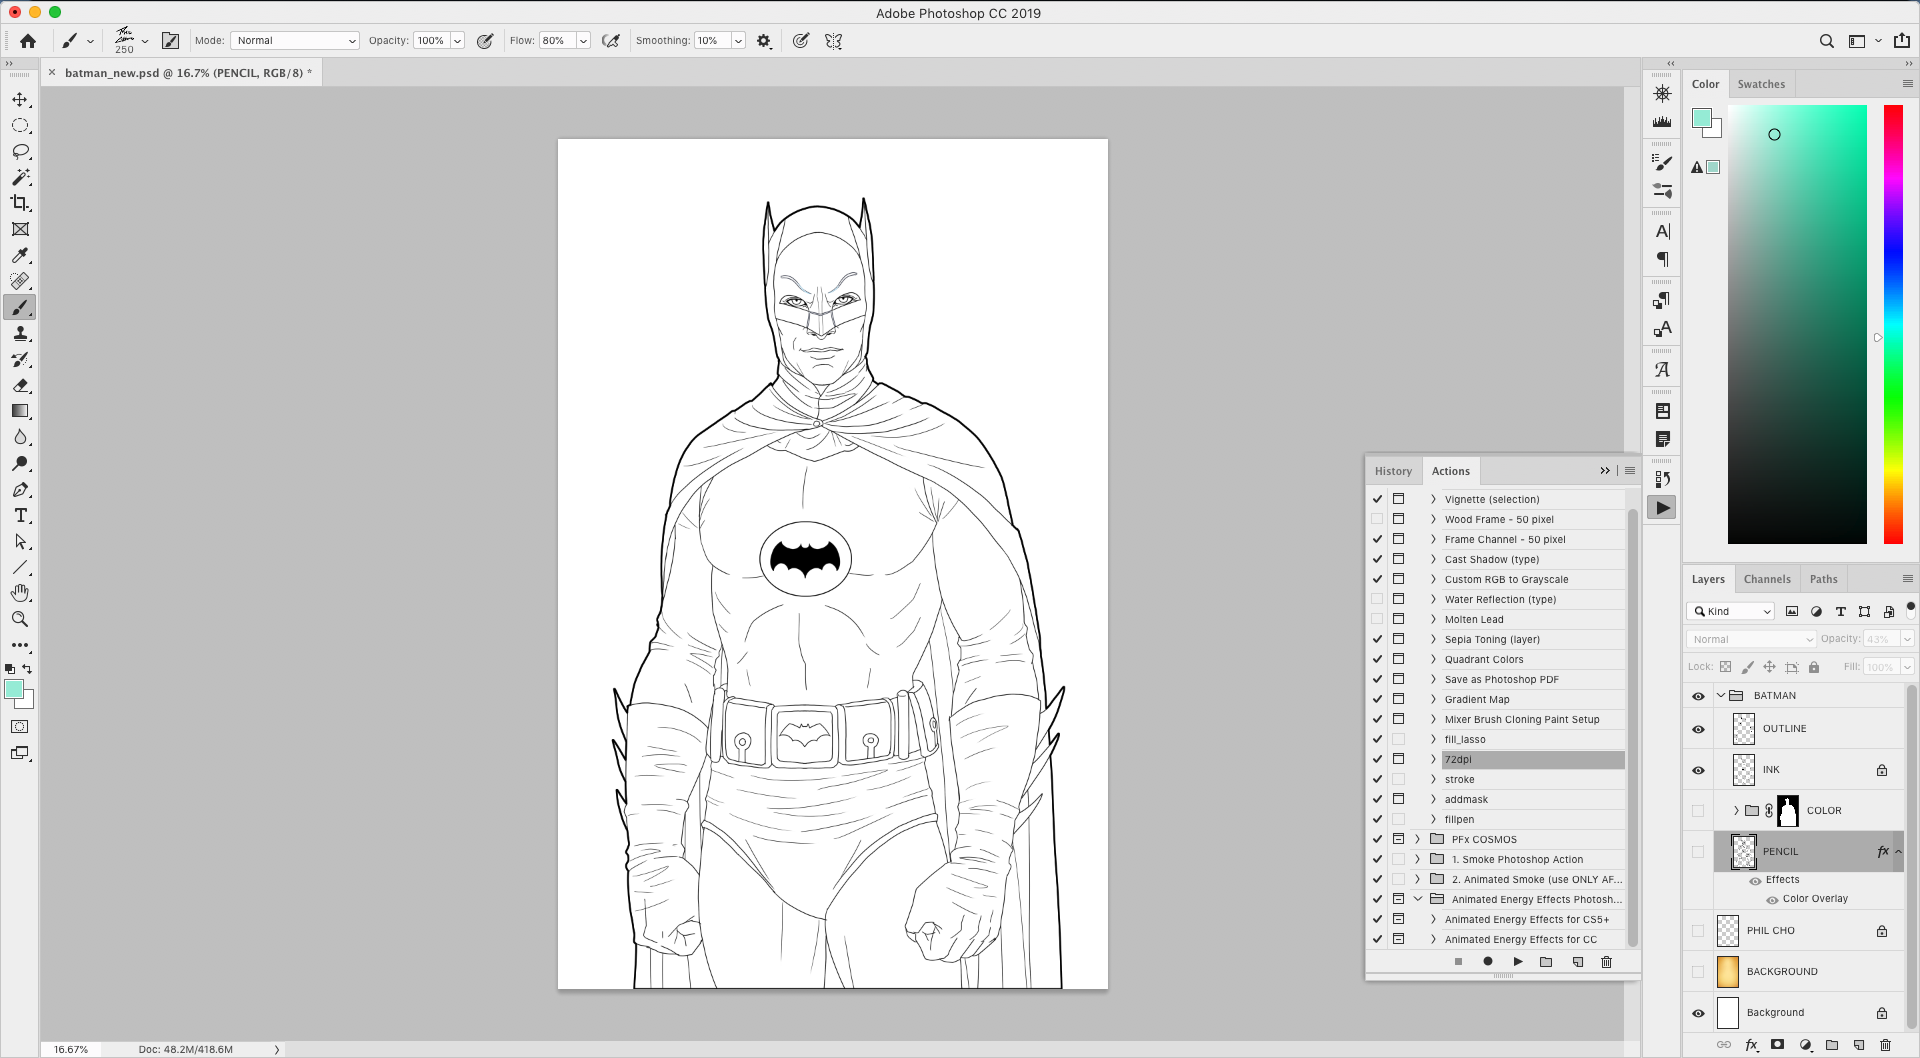The width and height of the screenshot is (1920, 1058).
Task: Show the BACKGROUND gradient layer
Action: pyautogui.click(x=1698, y=972)
